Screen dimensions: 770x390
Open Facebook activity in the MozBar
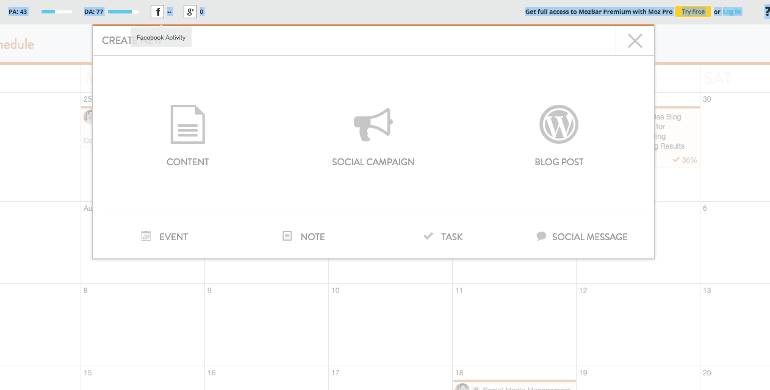click(x=158, y=12)
